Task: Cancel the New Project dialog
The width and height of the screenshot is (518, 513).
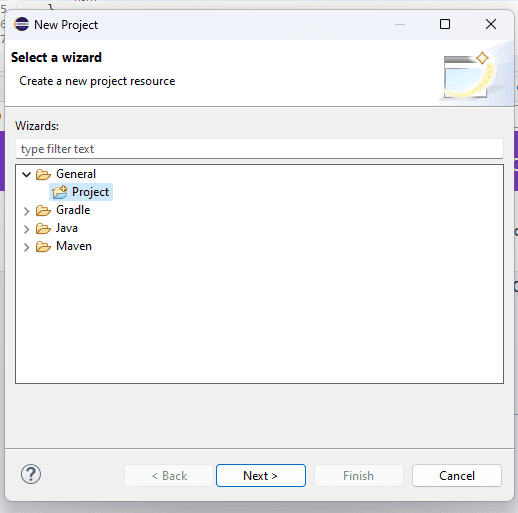Action: 457,475
